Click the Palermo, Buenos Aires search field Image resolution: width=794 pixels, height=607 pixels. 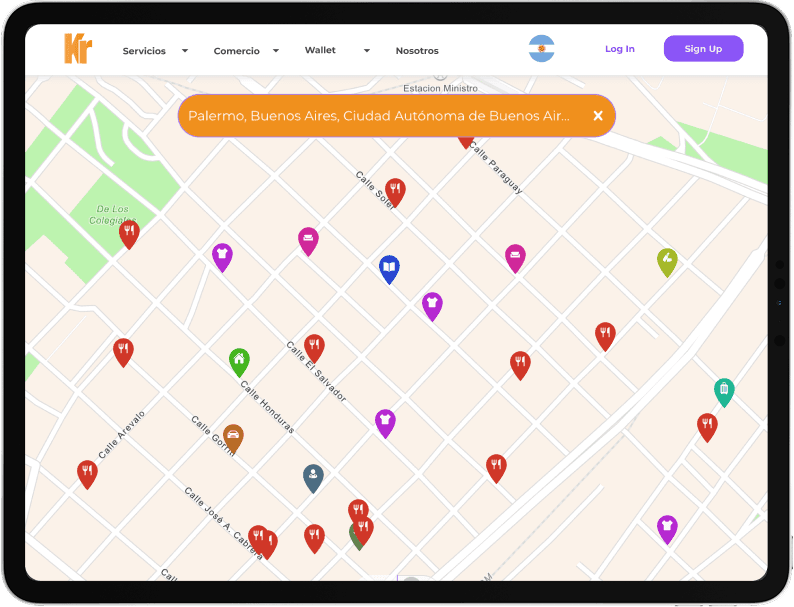point(380,116)
